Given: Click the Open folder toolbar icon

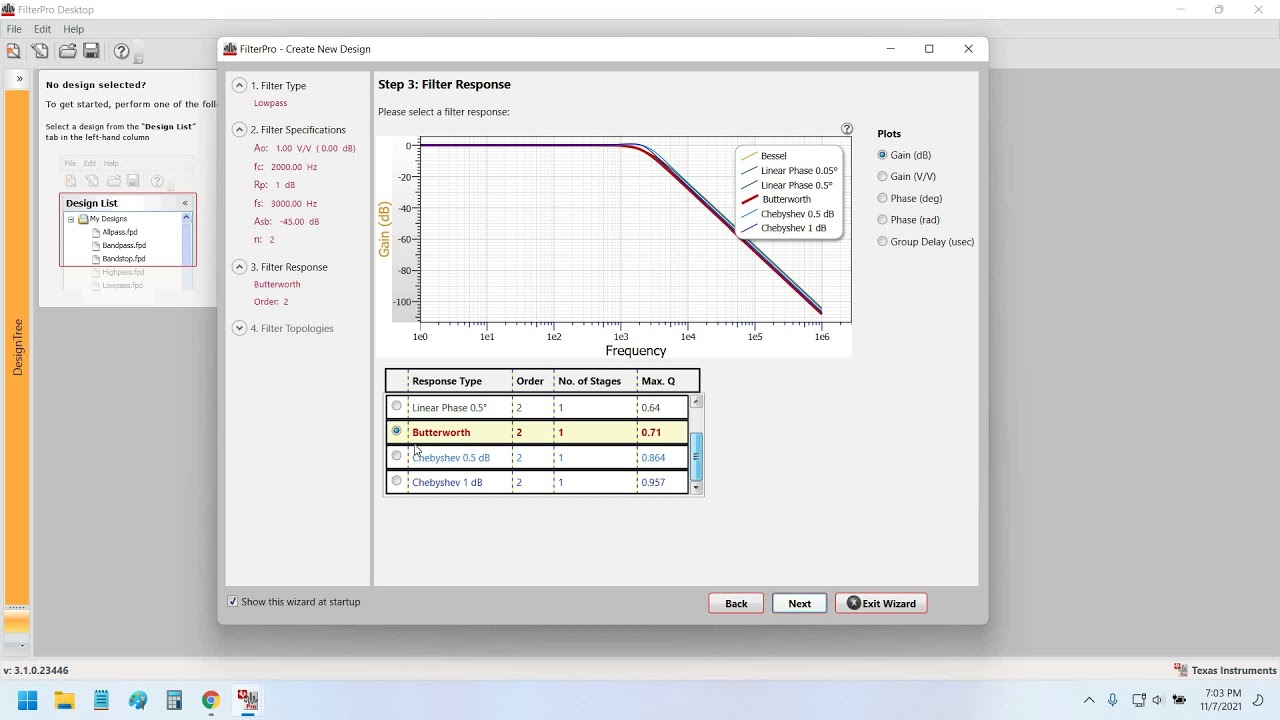Looking at the screenshot, I should coord(67,51).
